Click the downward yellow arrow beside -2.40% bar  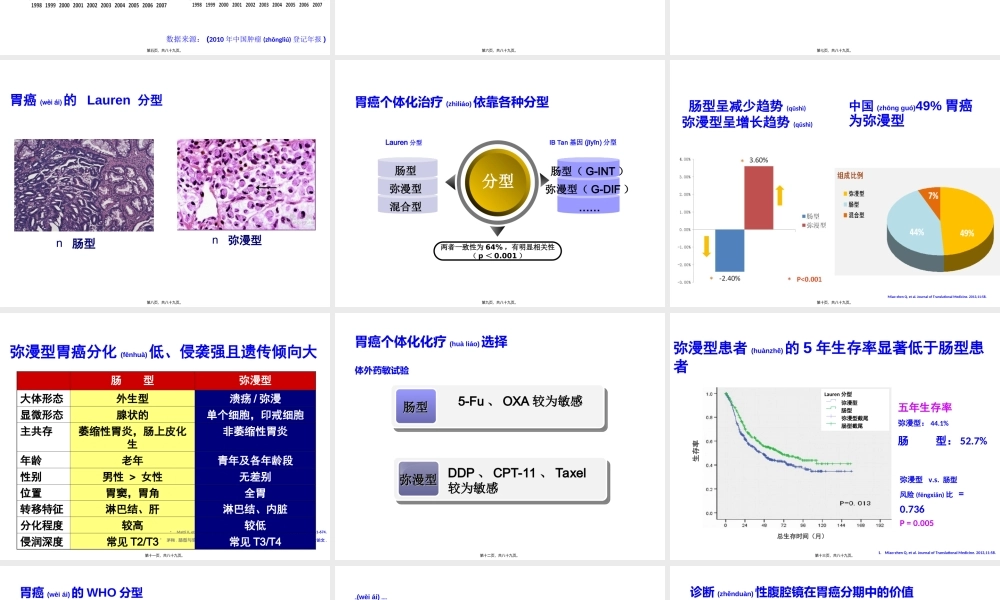point(706,245)
